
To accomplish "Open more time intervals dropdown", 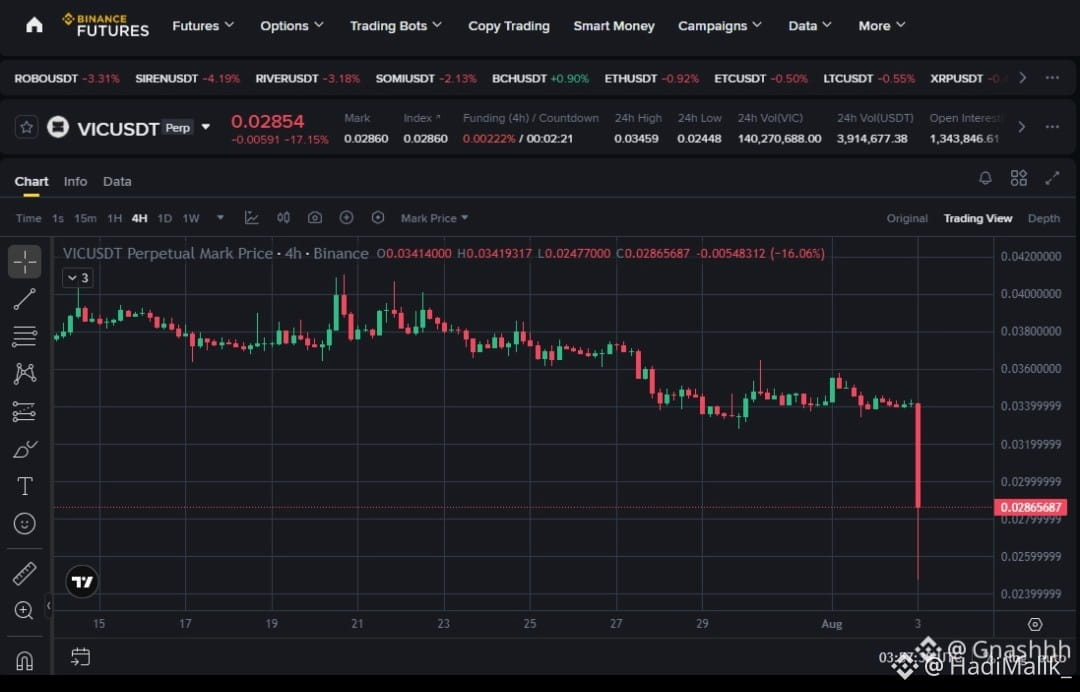I will pyautogui.click(x=220, y=218).
